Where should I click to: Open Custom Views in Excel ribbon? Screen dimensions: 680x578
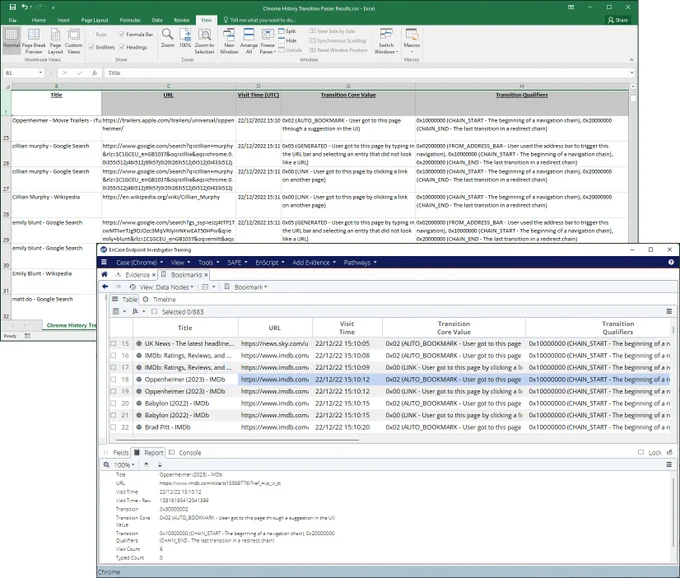coord(74,41)
